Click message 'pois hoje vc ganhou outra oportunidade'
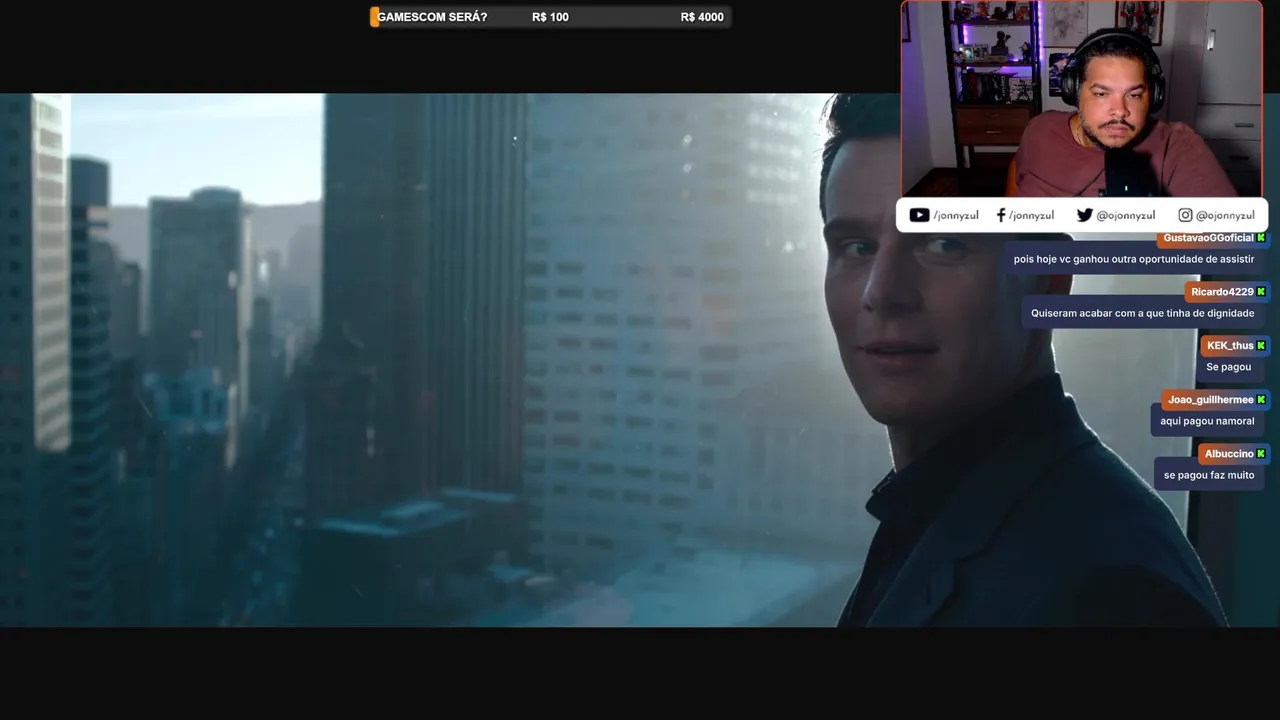Viewport: 1280px width, 720px height. (1134, 259)
